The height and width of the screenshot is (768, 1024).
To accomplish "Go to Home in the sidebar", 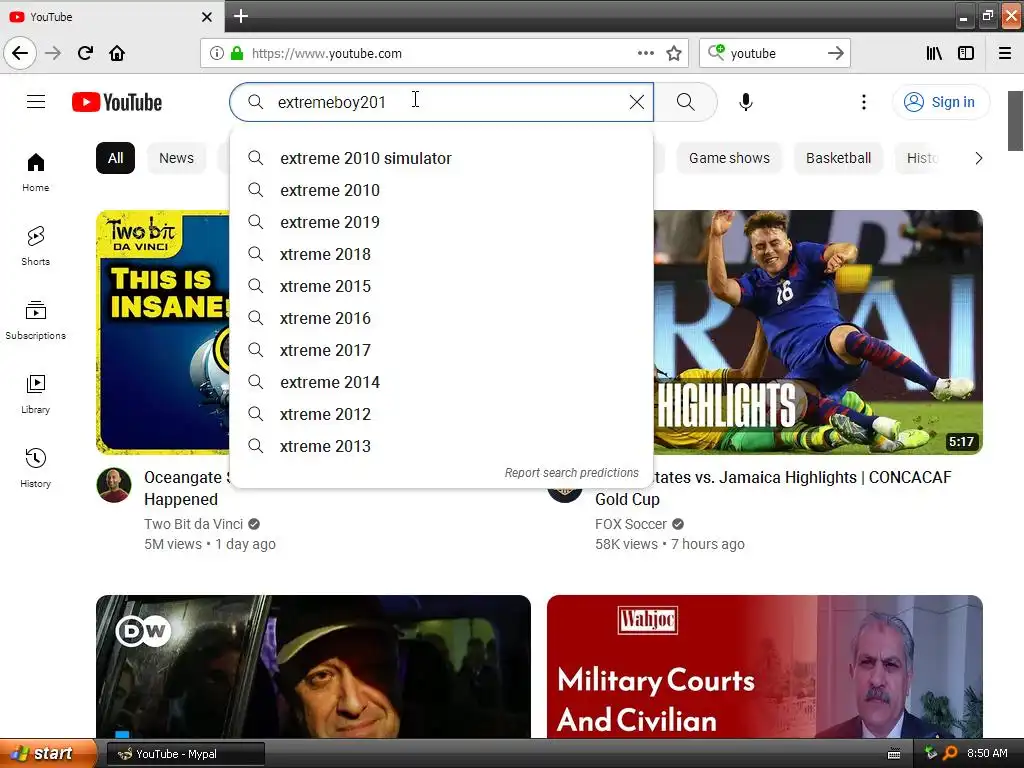I will [x=35, y=172].
